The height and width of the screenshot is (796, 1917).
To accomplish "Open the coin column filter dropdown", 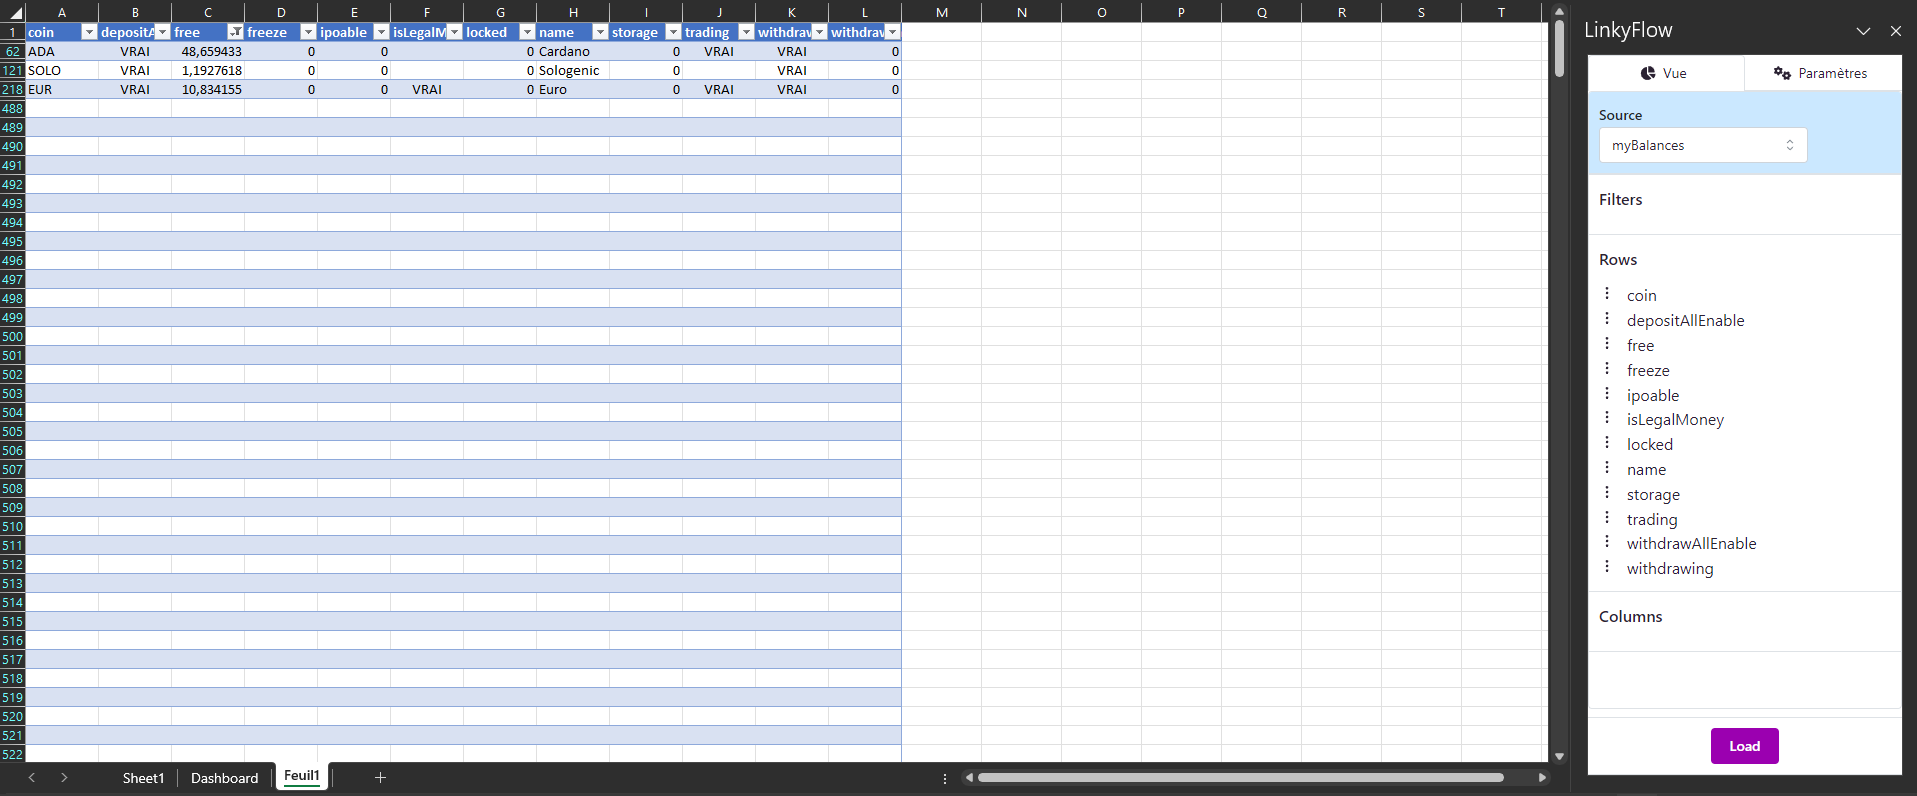I will tap(89, 32).
